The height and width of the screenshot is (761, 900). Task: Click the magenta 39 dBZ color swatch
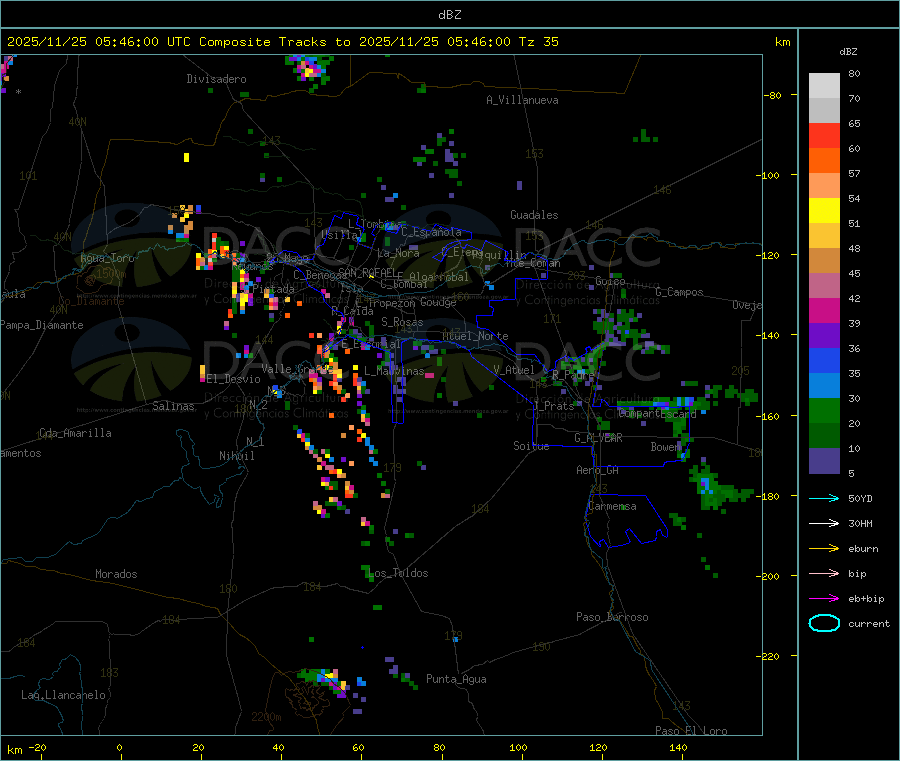tap(824, 310)
